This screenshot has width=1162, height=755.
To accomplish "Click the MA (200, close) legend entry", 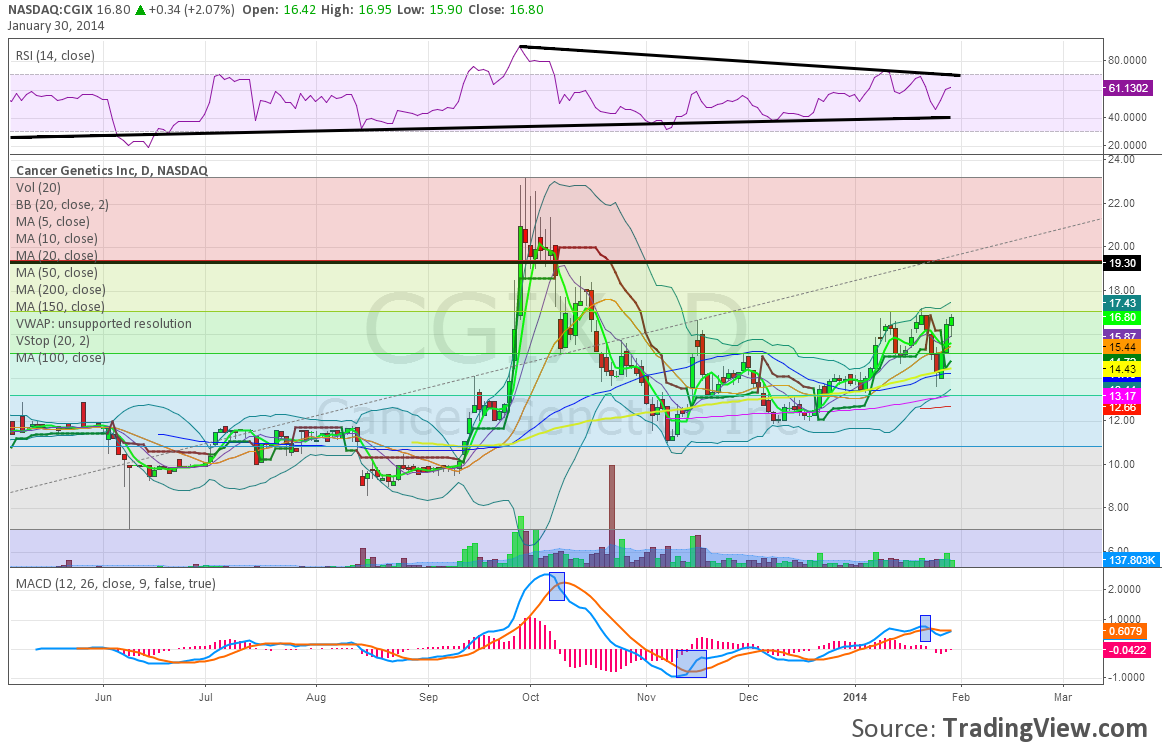I will click(61, 290).
